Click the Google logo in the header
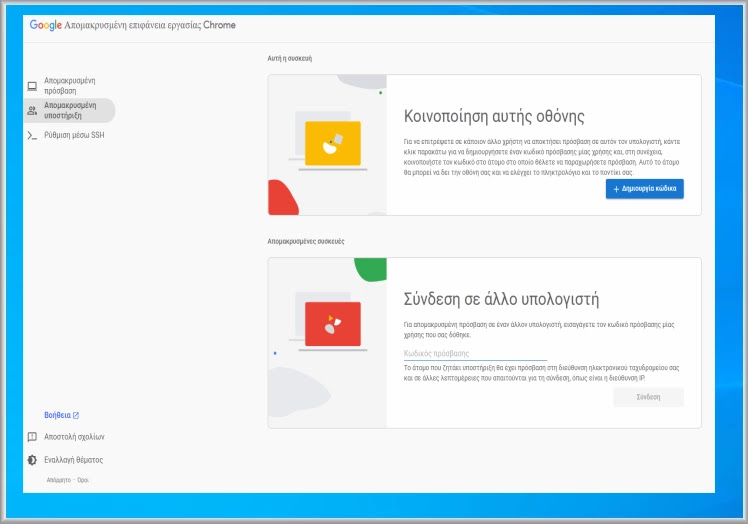The width and height of the screenshot is (748, 524). coord(46,25)
